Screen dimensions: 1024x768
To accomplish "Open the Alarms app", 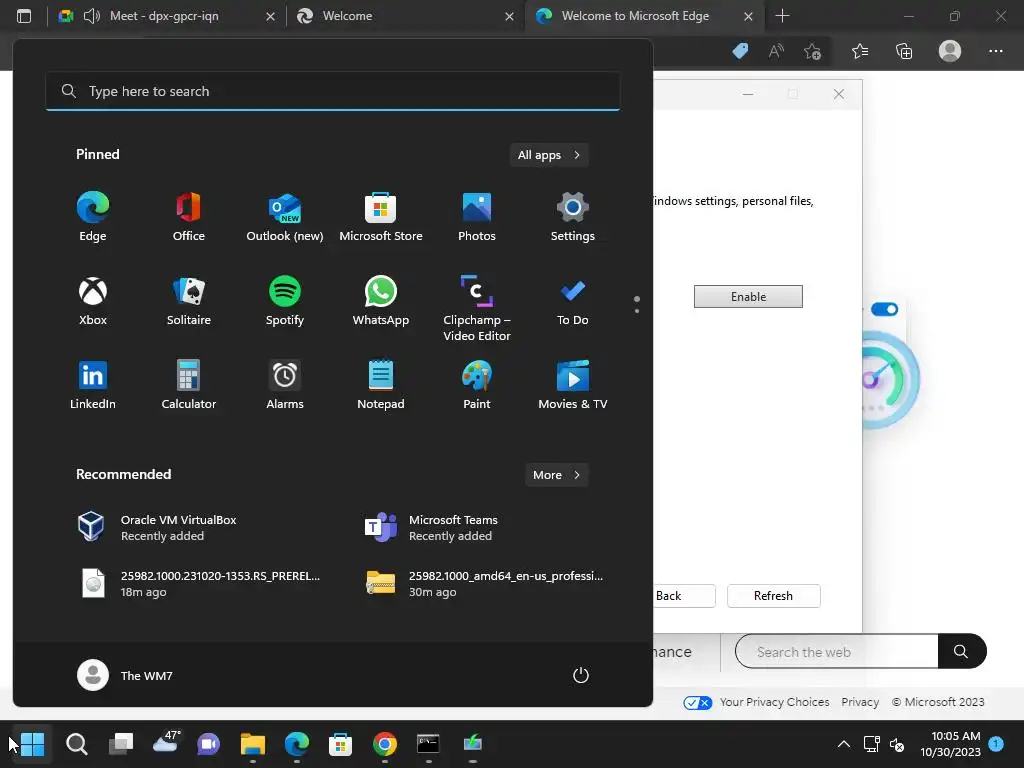I will coord(285,385).
